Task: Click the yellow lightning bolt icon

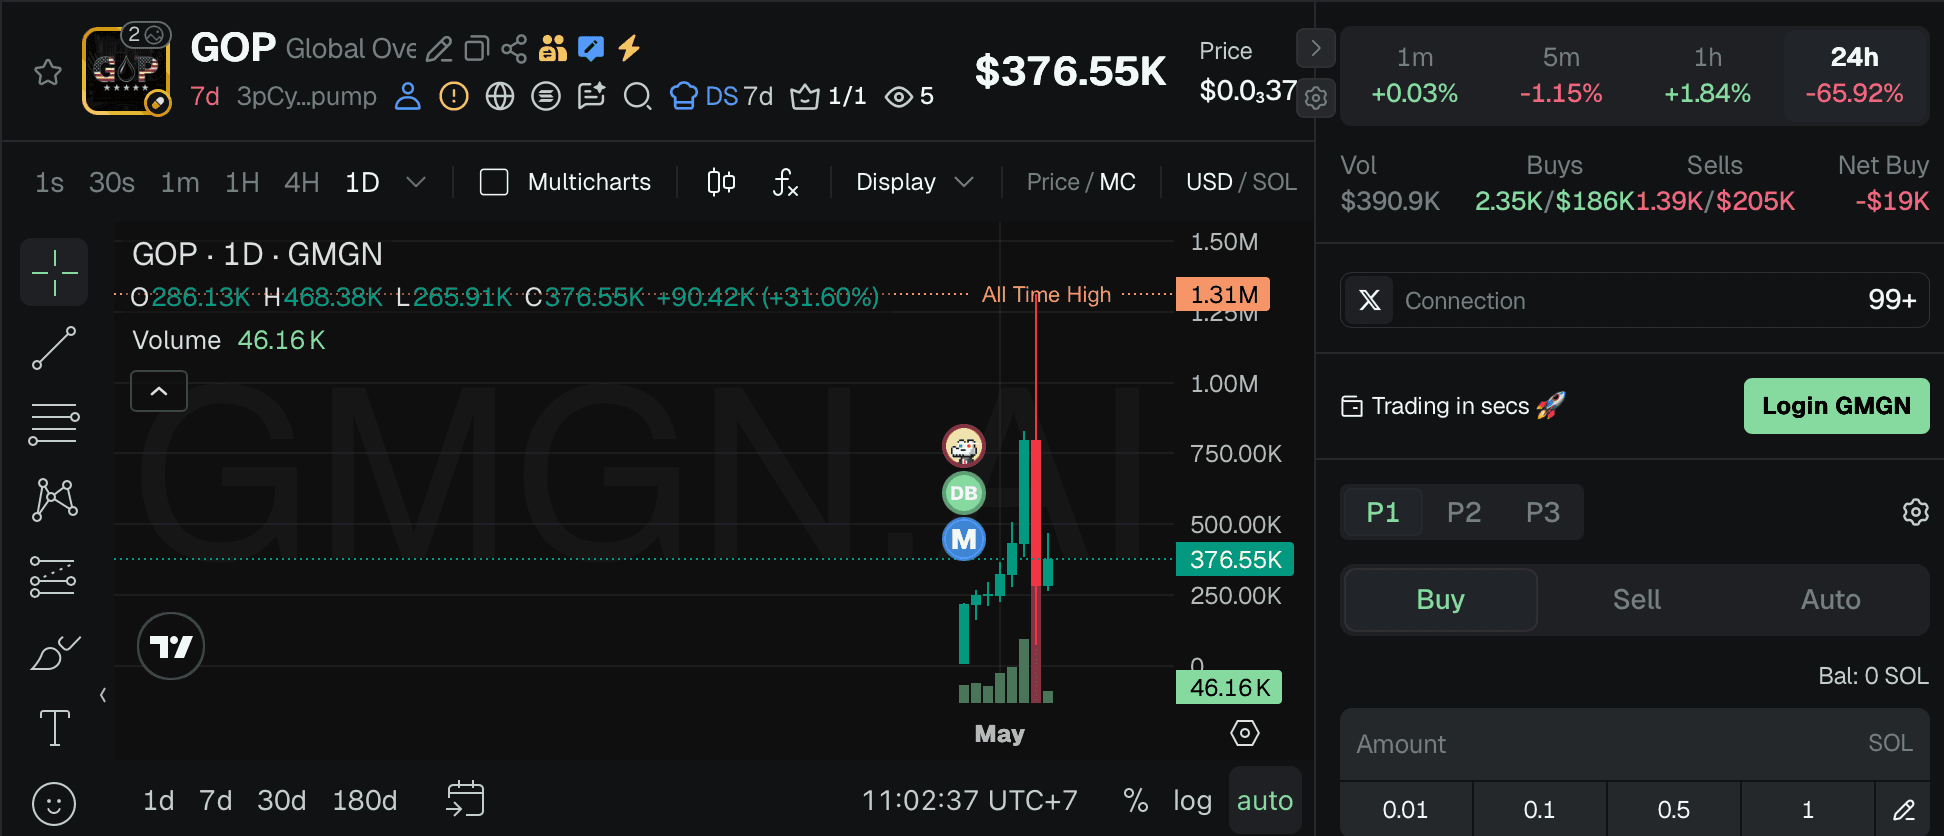Action: click(x=629, y=48)
